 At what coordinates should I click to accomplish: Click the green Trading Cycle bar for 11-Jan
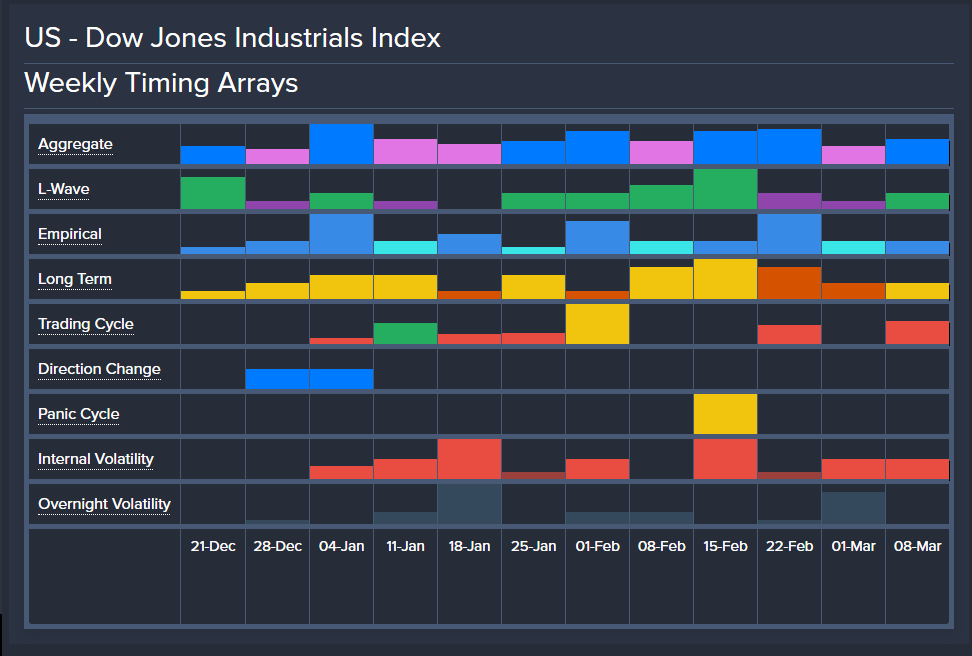click(405, 334)
